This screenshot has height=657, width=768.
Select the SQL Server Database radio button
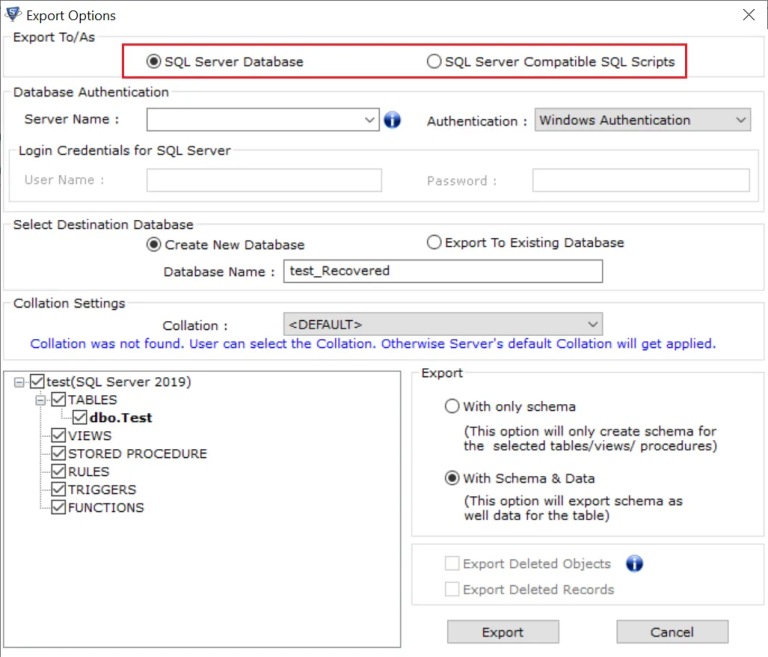click(x=154, y=62)
